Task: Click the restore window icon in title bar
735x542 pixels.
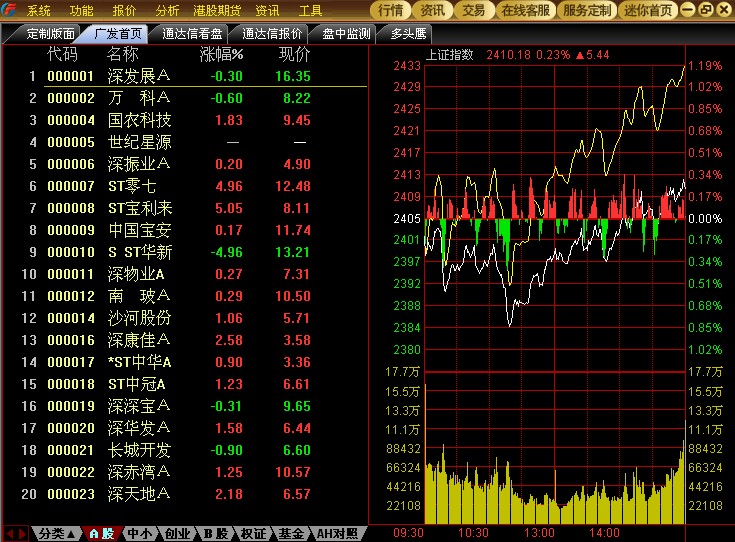Action: pos(705,9)
